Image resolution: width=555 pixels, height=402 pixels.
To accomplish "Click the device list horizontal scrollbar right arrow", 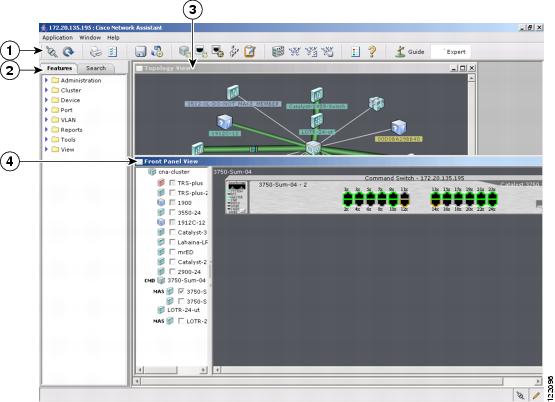I will 204,370.
